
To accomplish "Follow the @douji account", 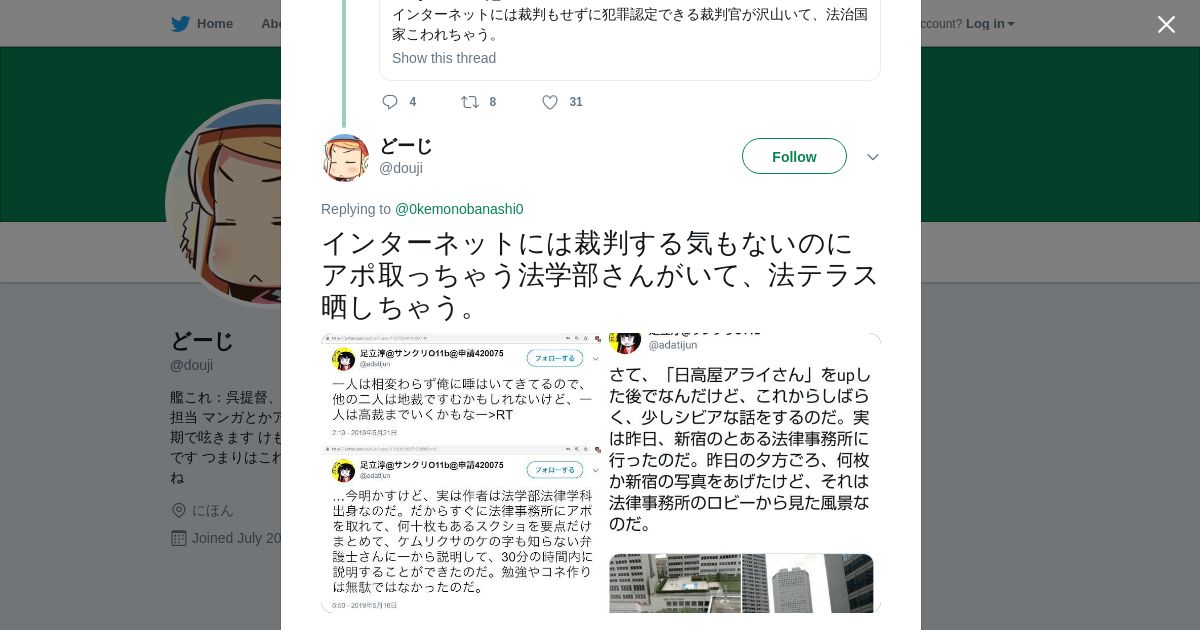I will click(794, 157).
